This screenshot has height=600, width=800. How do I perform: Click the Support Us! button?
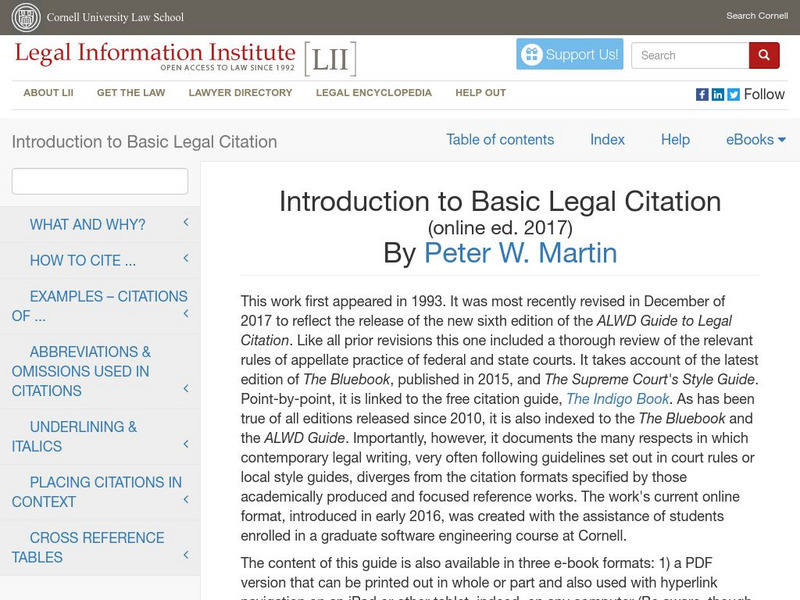point(570,54)
